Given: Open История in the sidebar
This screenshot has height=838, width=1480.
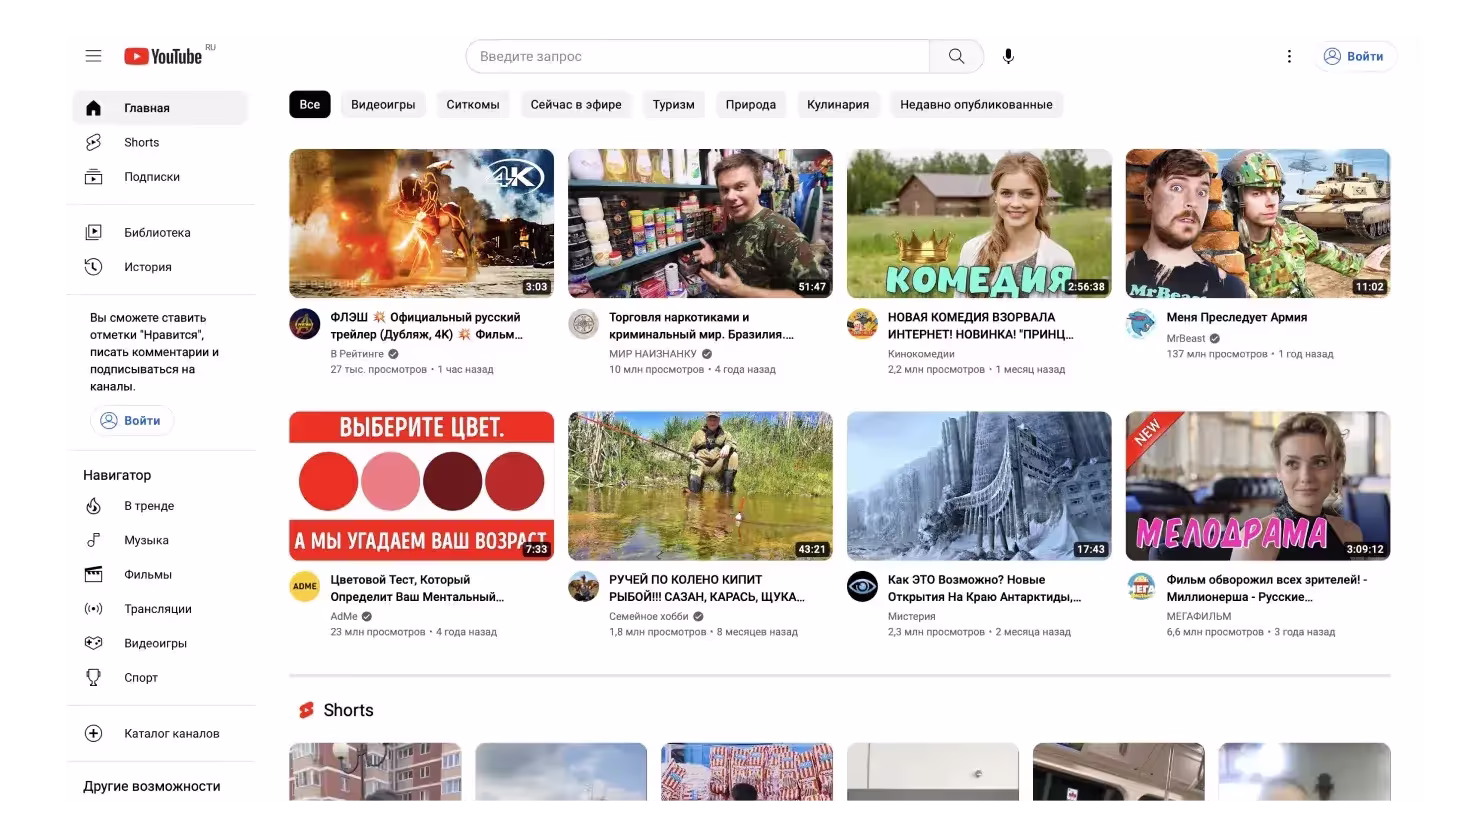Looking at the screenshot, I should click(x=147, y=267).
